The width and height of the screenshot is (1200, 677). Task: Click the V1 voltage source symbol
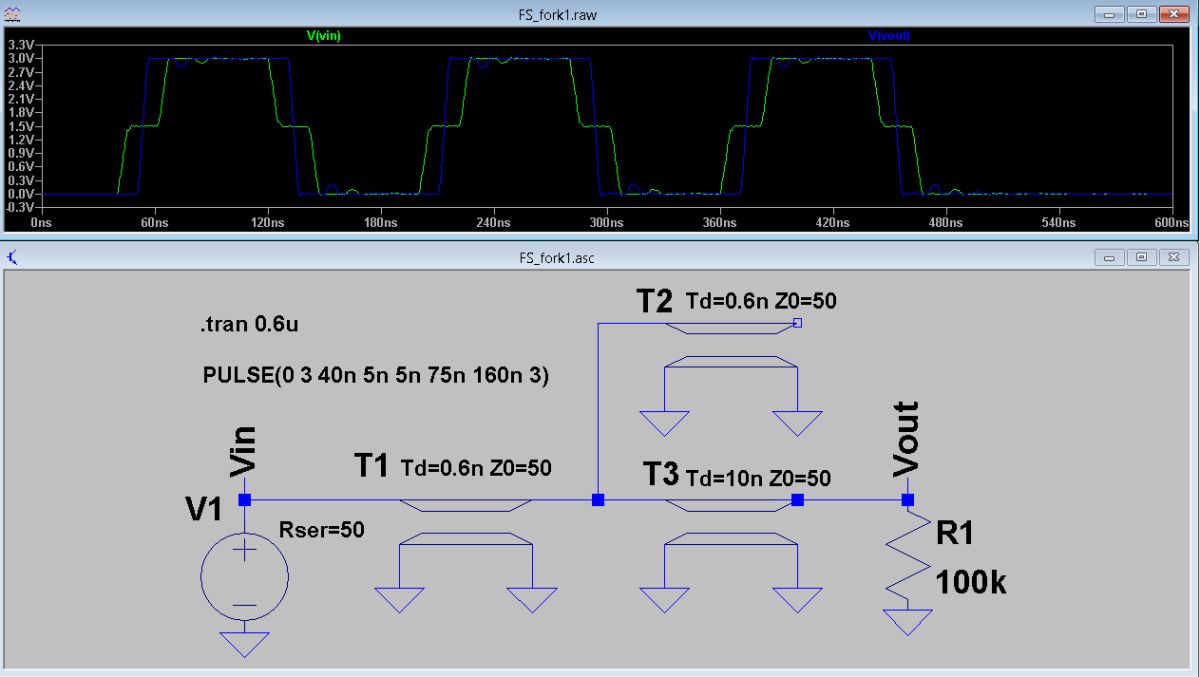pos(245,577)
